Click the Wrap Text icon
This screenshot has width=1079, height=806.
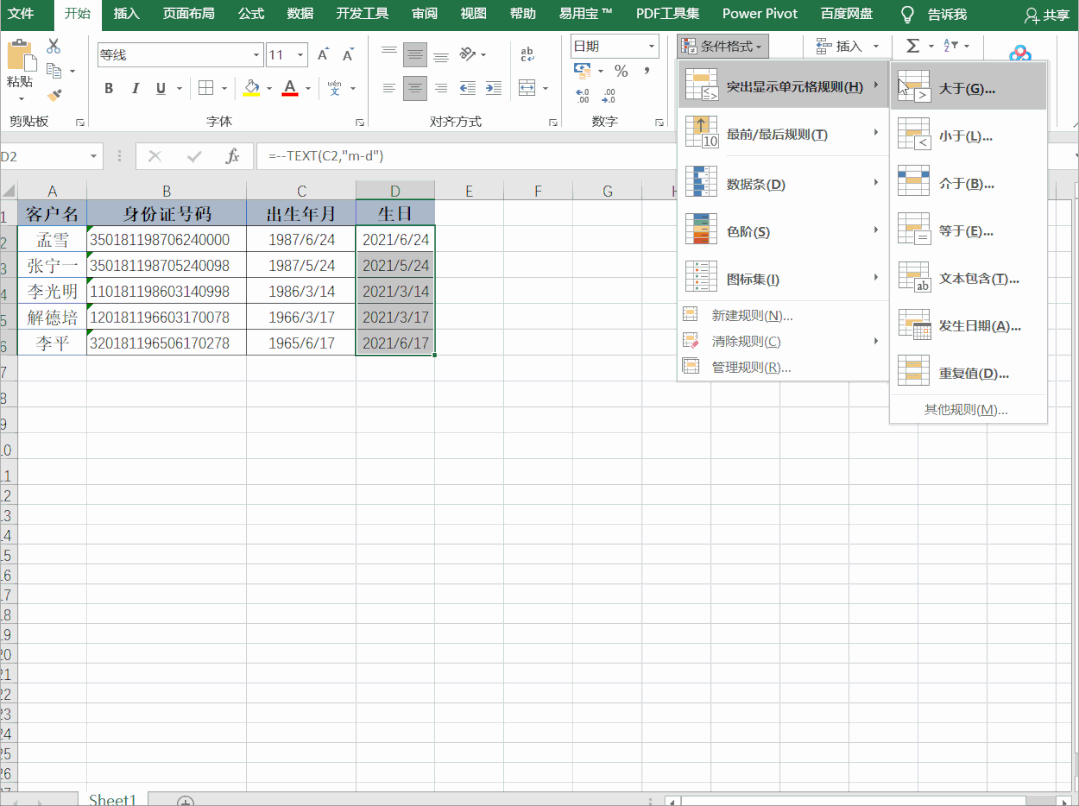[527, 54]
